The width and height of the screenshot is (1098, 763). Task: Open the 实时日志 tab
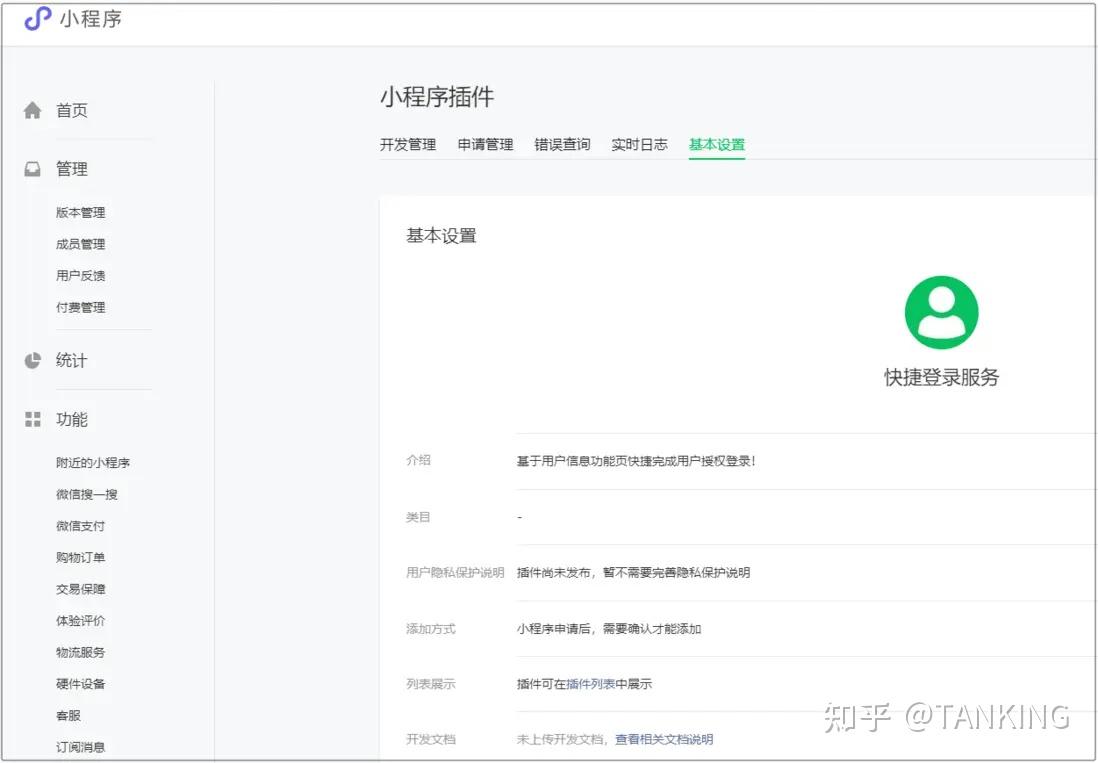(x=639, y=145)
